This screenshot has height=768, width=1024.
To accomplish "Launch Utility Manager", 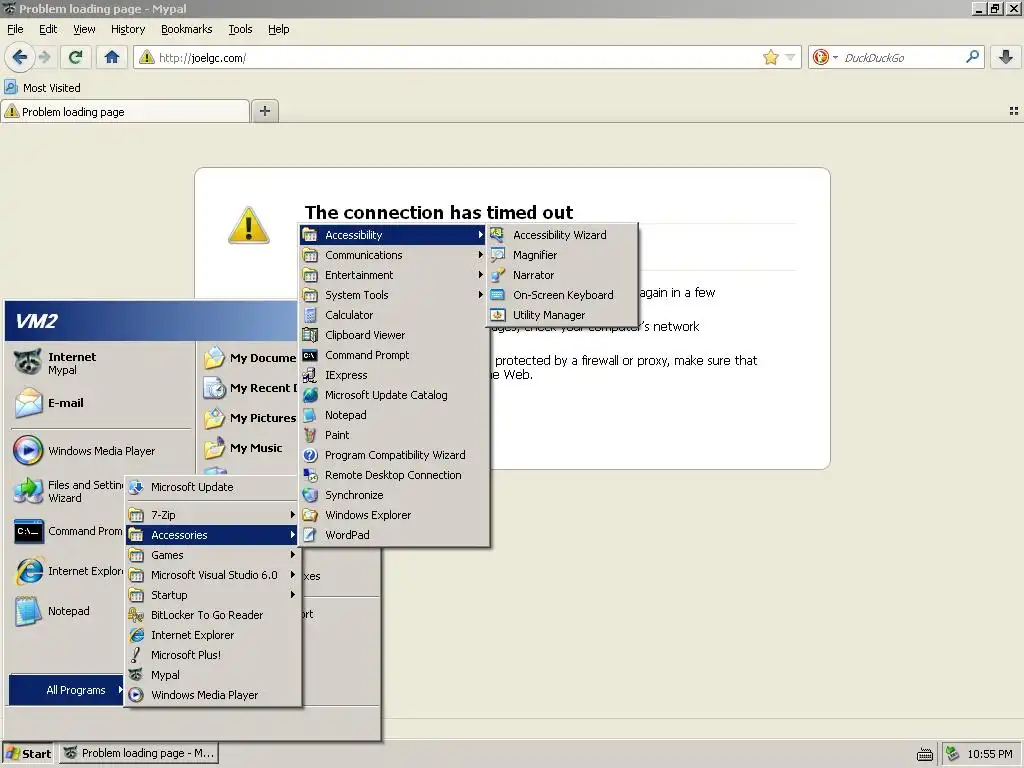I will (562, 315).
